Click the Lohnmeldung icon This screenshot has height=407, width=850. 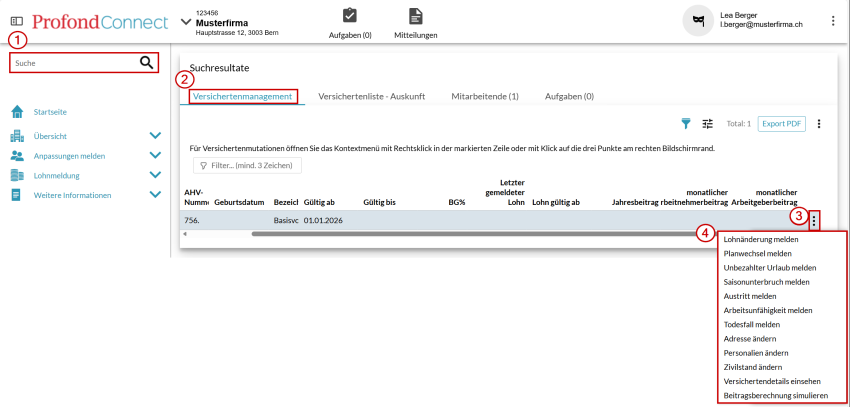[17, 175]
